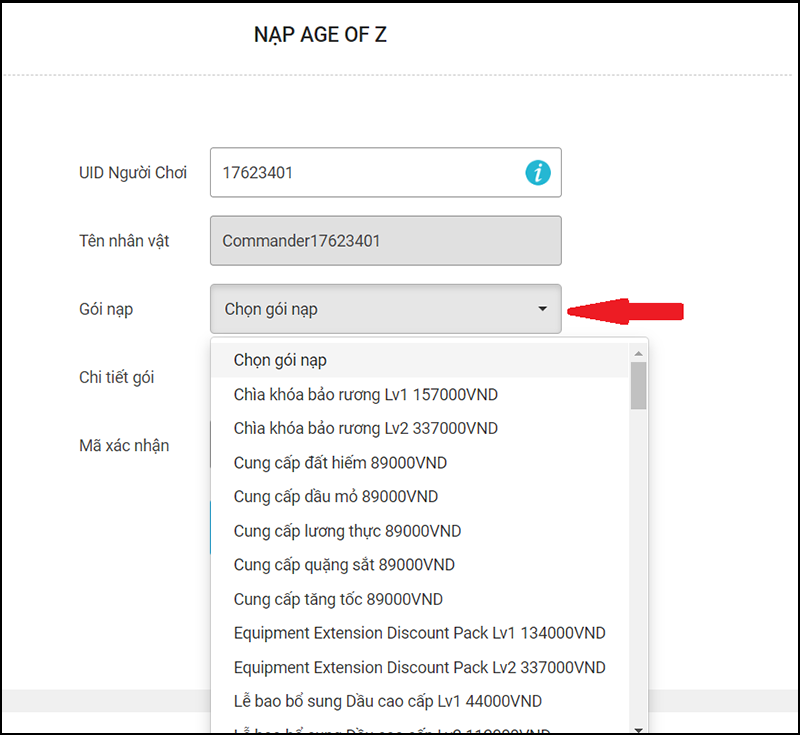Click the 'Mã xác nhận' label
Screen dimensions: 800x735
(x=124, y=445)
